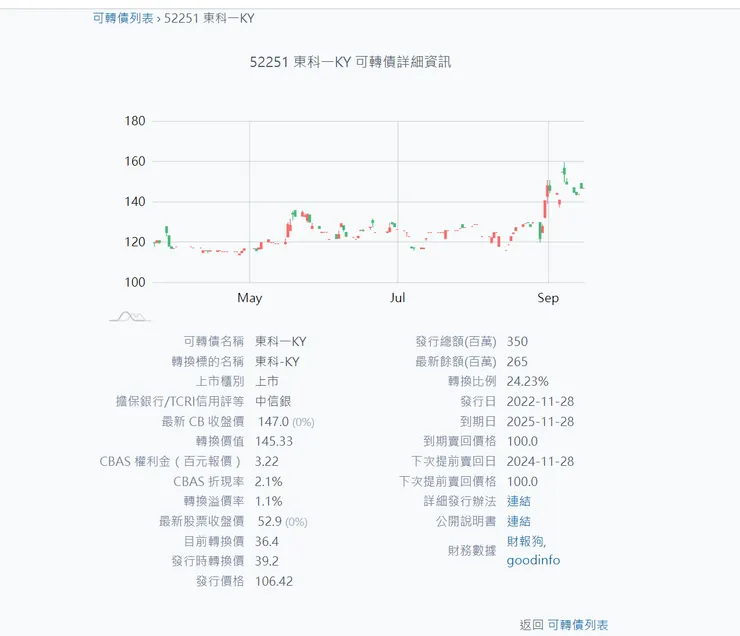Open the 公開說明書 連結 link
Screen dimensions: 740x636
(518, 521)
